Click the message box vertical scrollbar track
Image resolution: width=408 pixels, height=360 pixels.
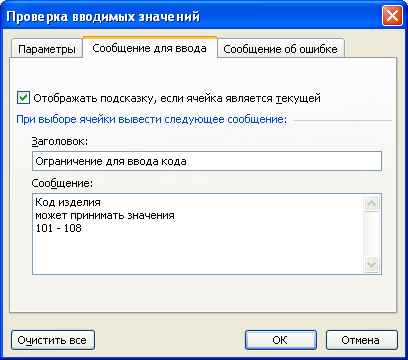pos(372,234)
